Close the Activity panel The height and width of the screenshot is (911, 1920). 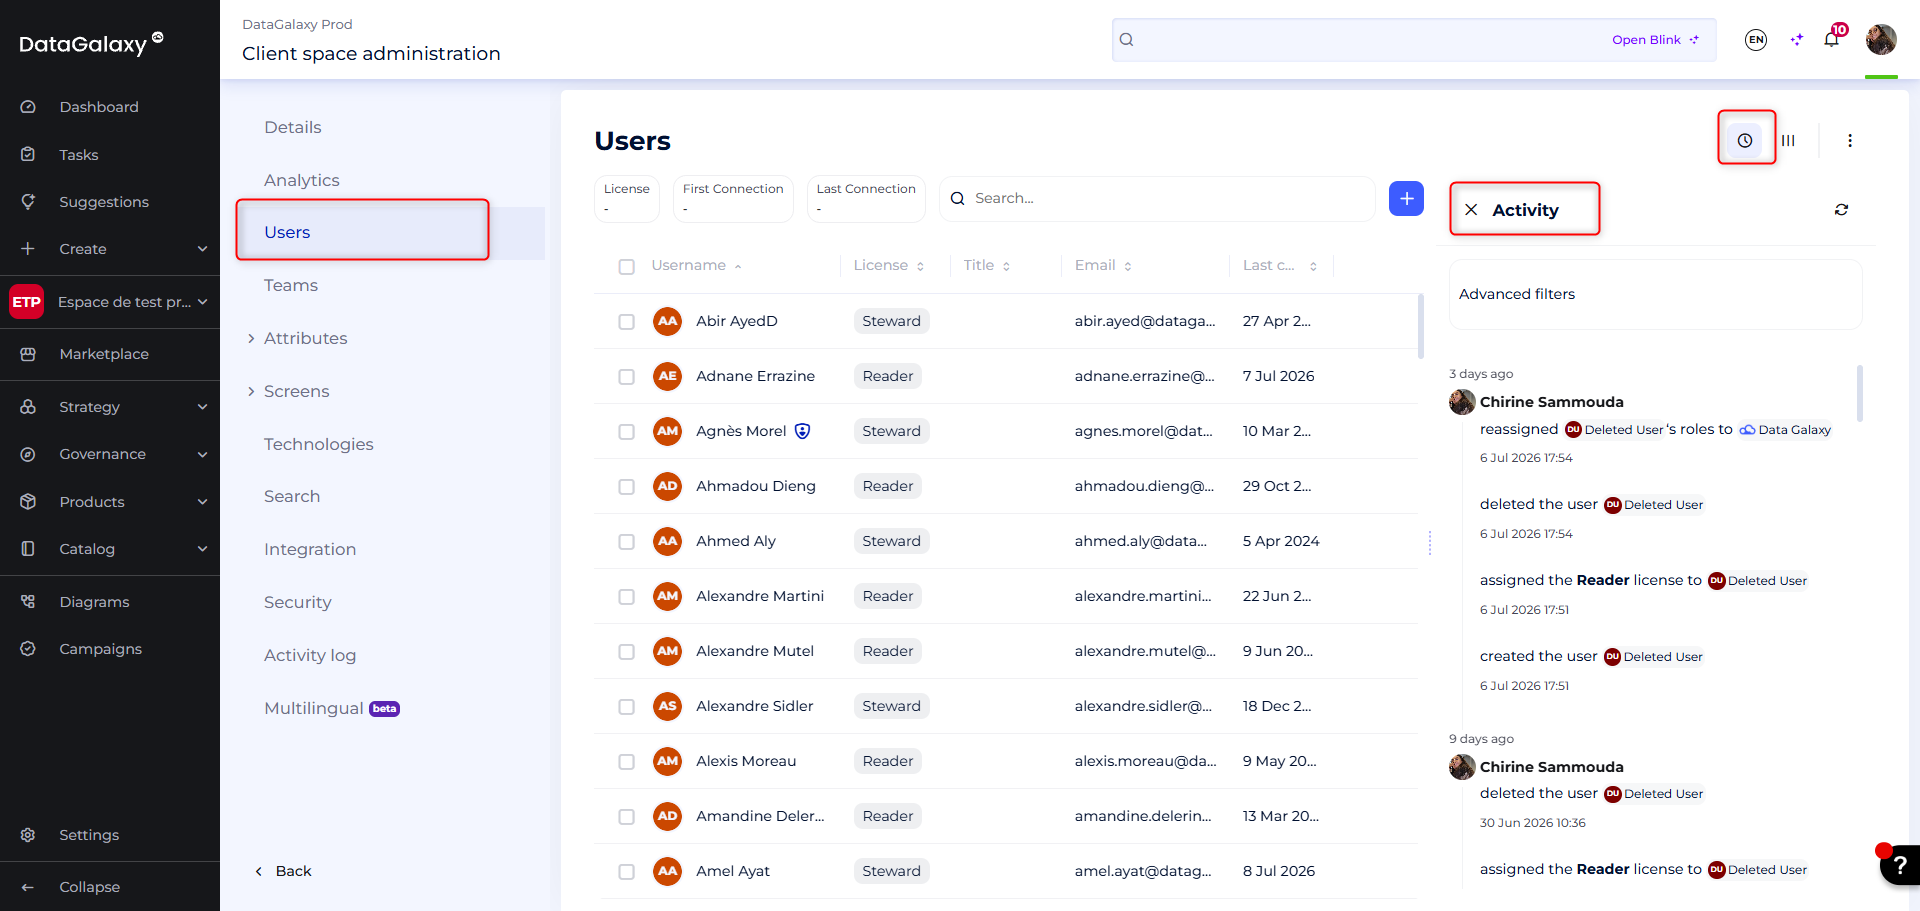click(x=1471, y=210)
